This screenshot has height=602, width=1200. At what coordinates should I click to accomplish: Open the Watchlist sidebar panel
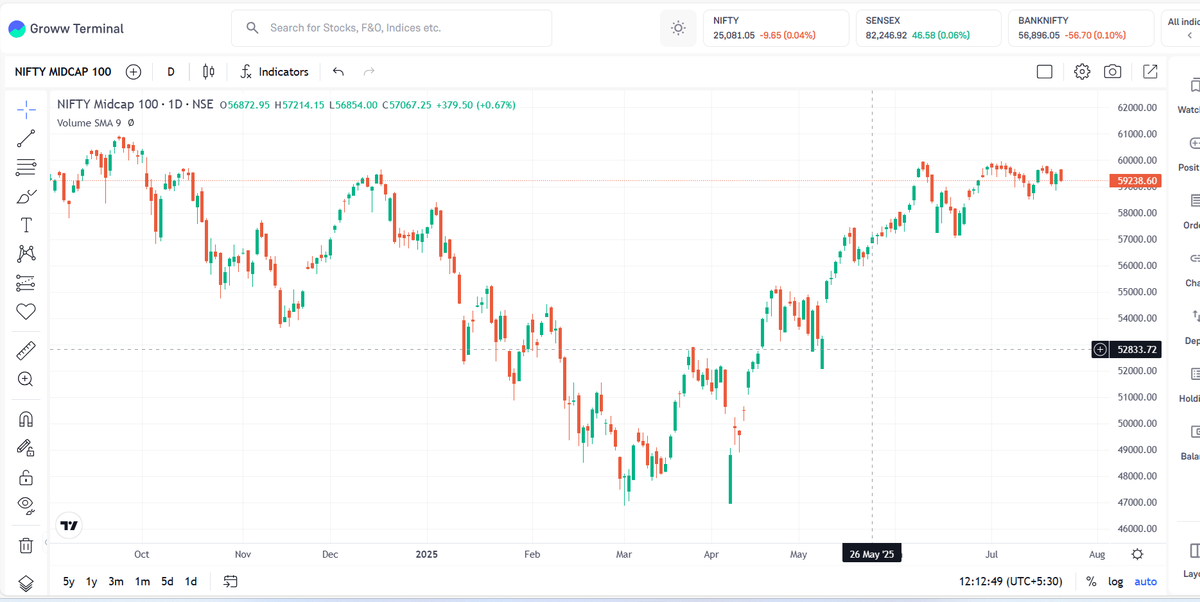(x=1190, y=95)
